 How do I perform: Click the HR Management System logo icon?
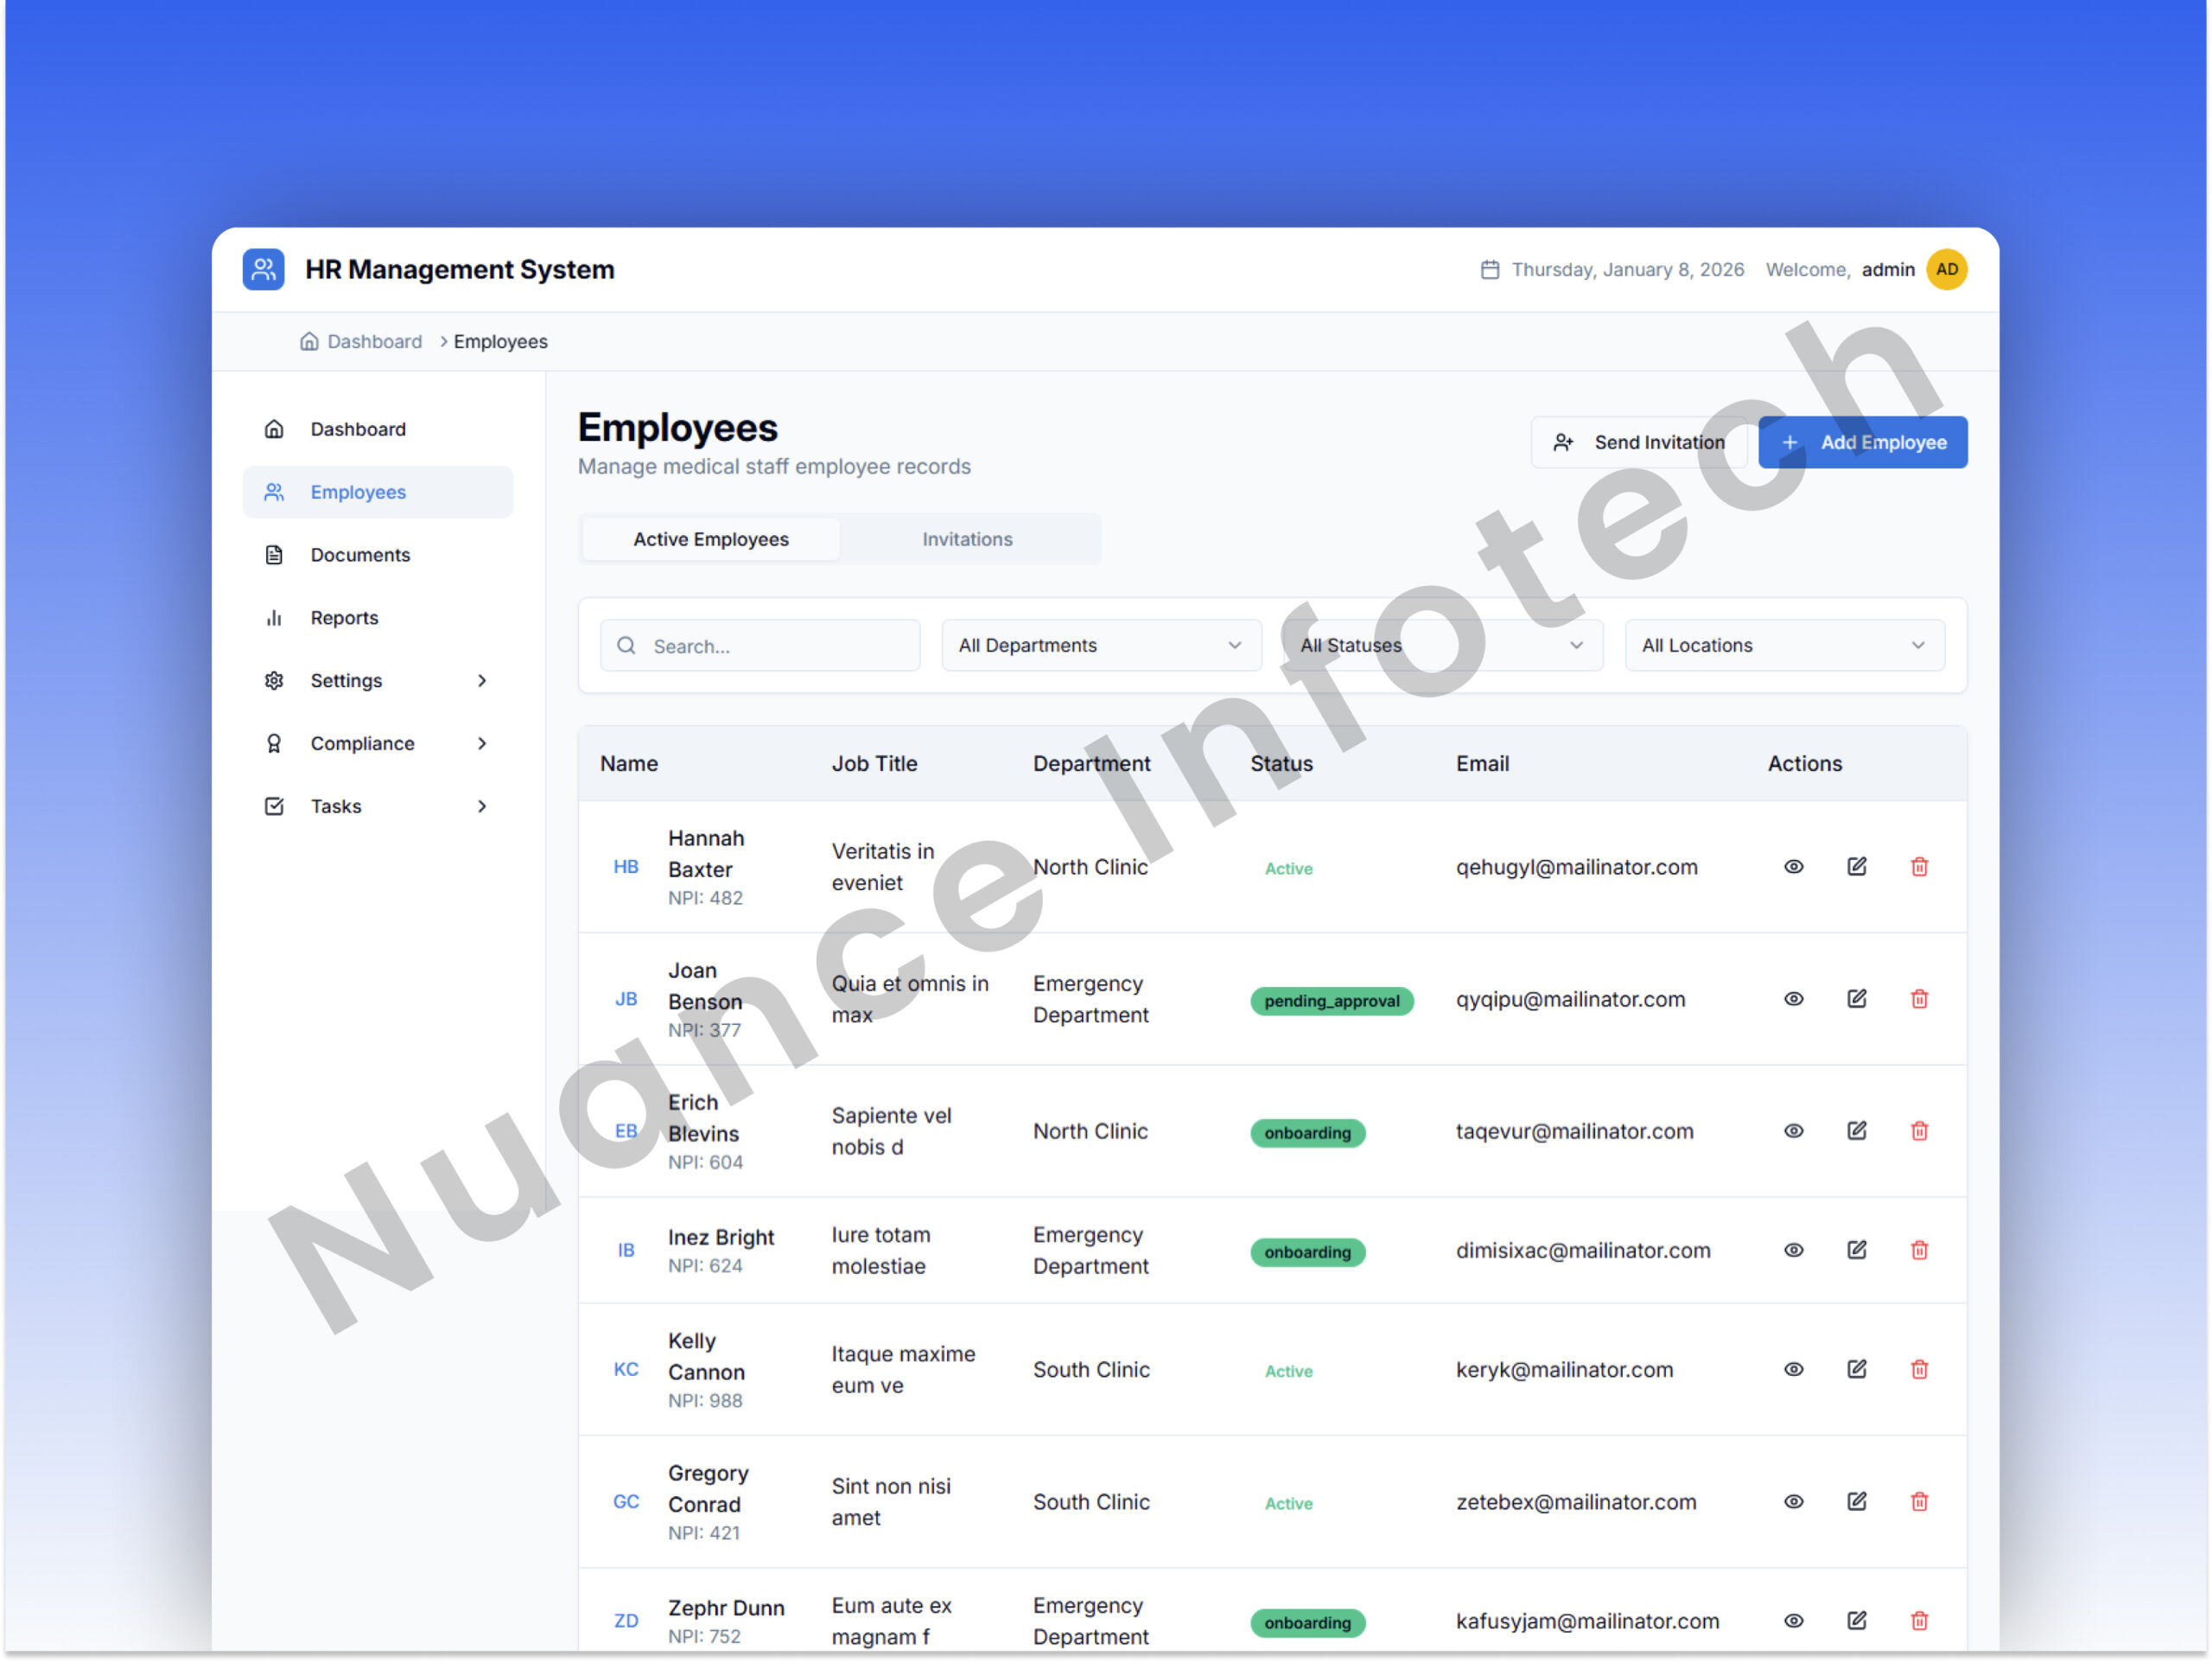[x=263, y=269]
